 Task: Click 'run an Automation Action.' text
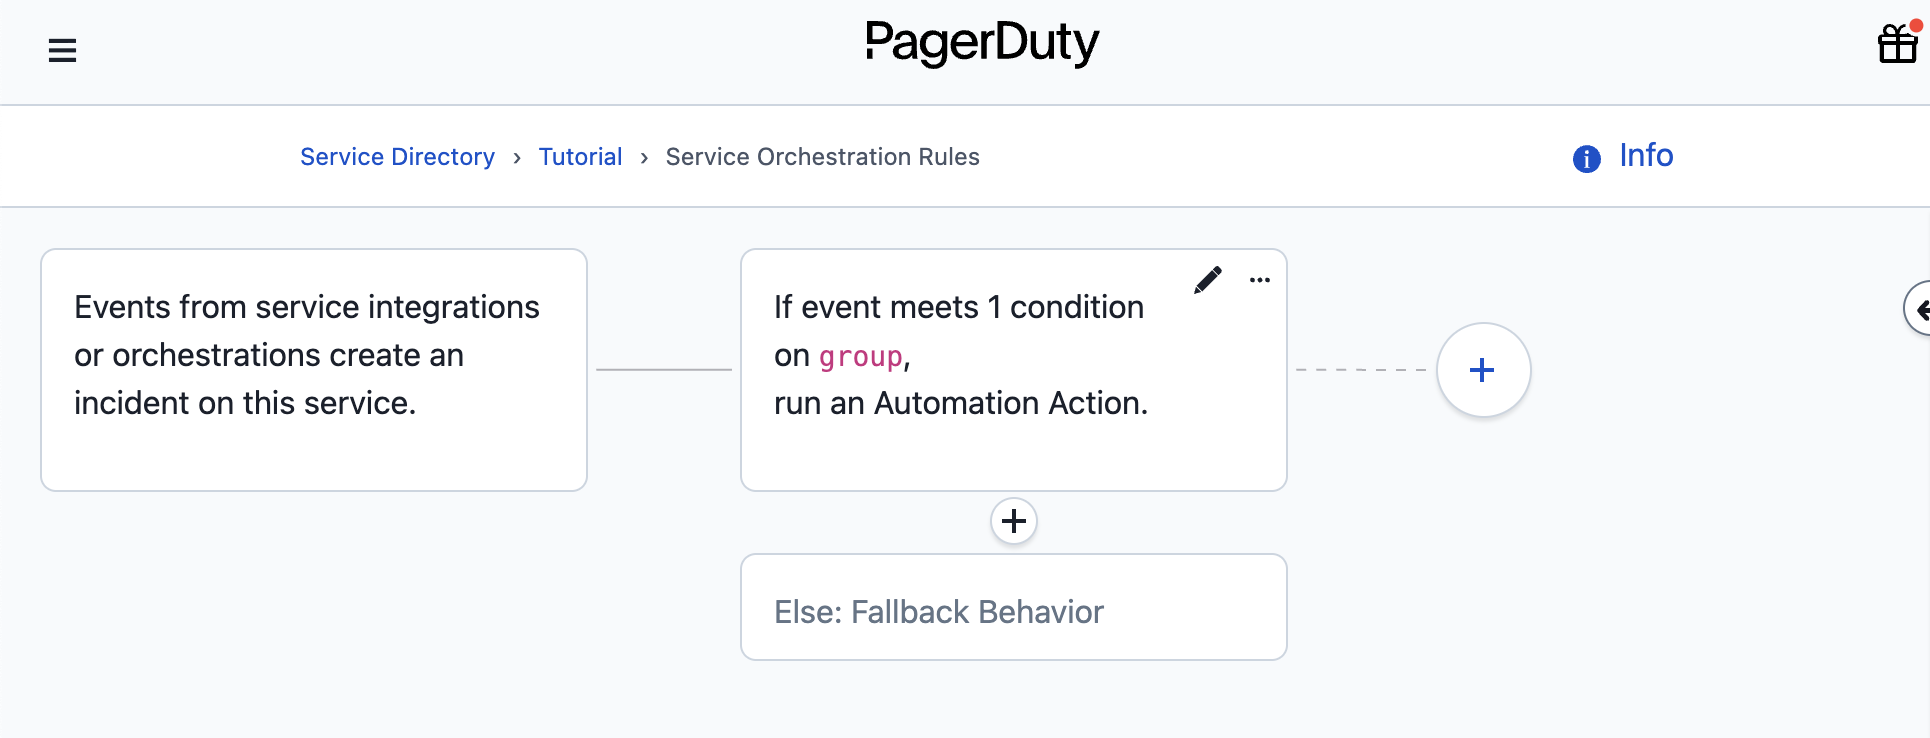coord(961,403)
